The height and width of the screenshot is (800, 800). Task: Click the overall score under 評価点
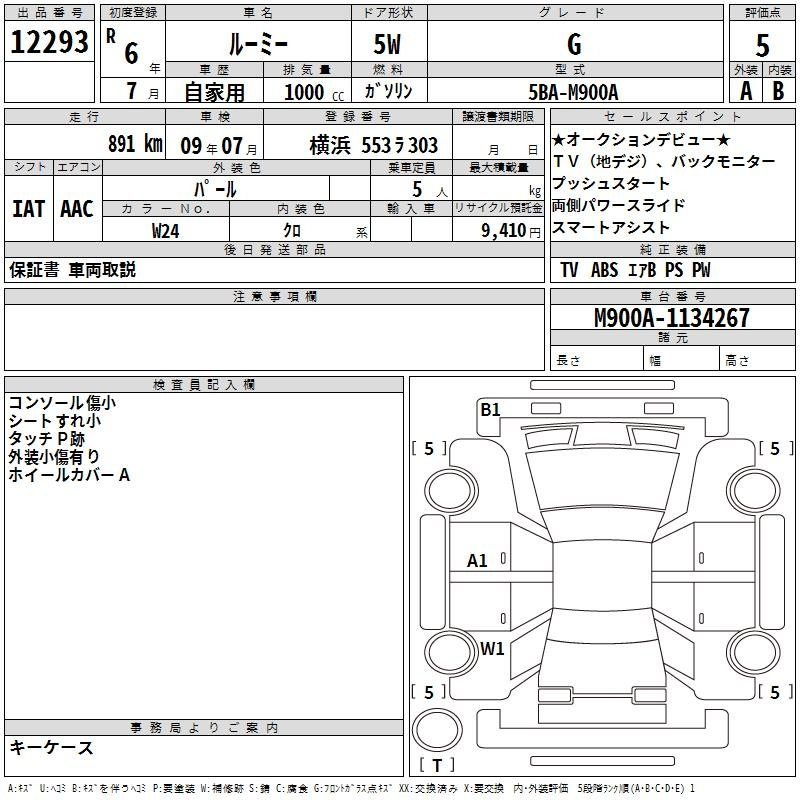762,45
